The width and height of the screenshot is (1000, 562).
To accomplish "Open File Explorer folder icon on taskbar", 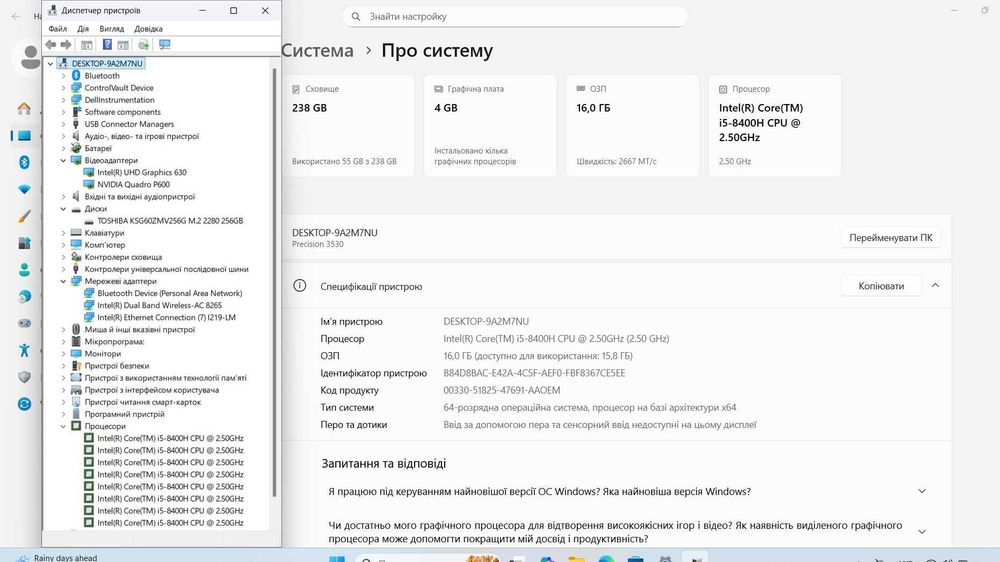I will 577,559.
